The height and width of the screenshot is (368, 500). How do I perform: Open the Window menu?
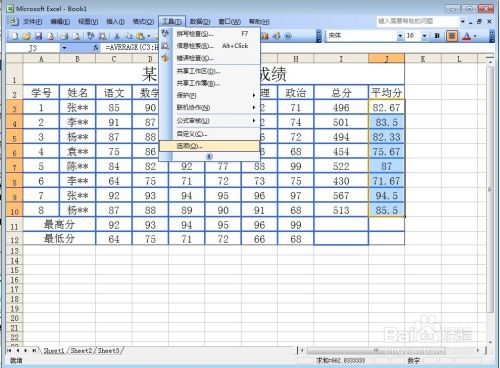point(230,21)
